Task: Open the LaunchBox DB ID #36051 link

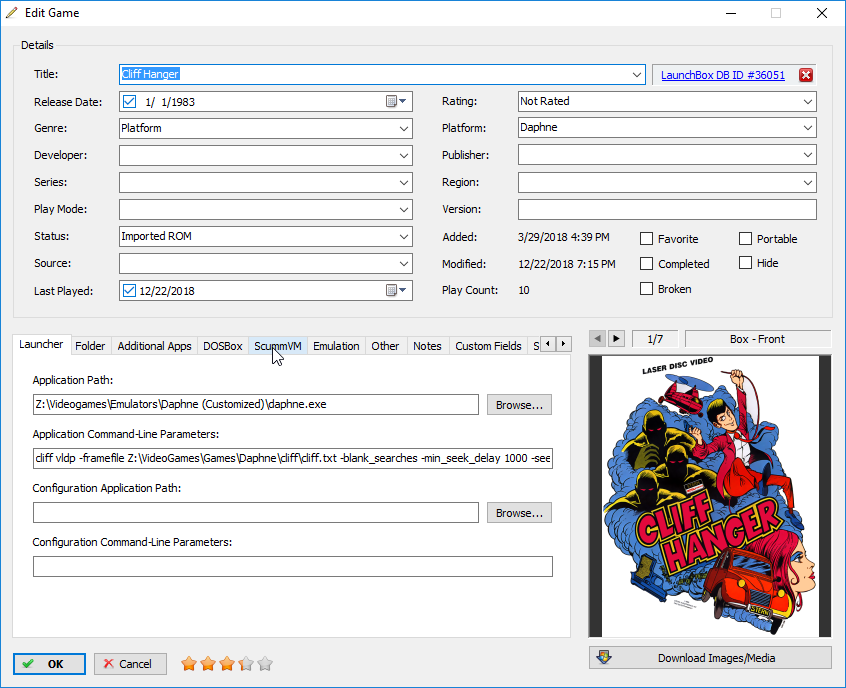Action: point(723,75)
